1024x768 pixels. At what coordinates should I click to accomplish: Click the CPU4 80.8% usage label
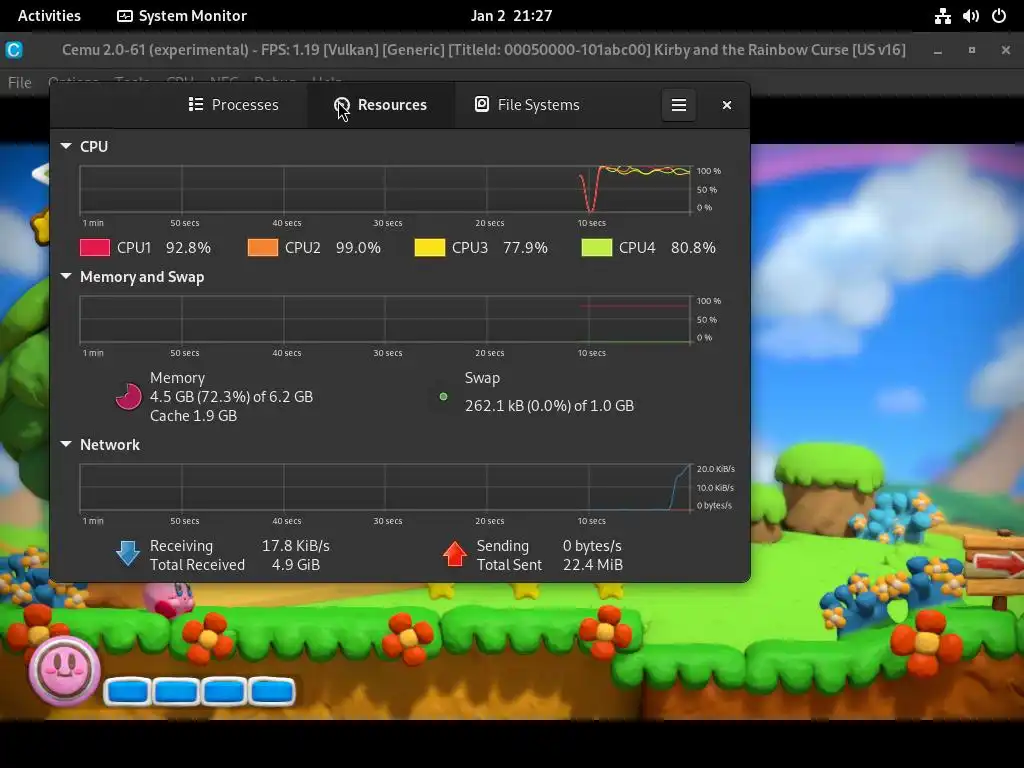click(x=667, y=248)
